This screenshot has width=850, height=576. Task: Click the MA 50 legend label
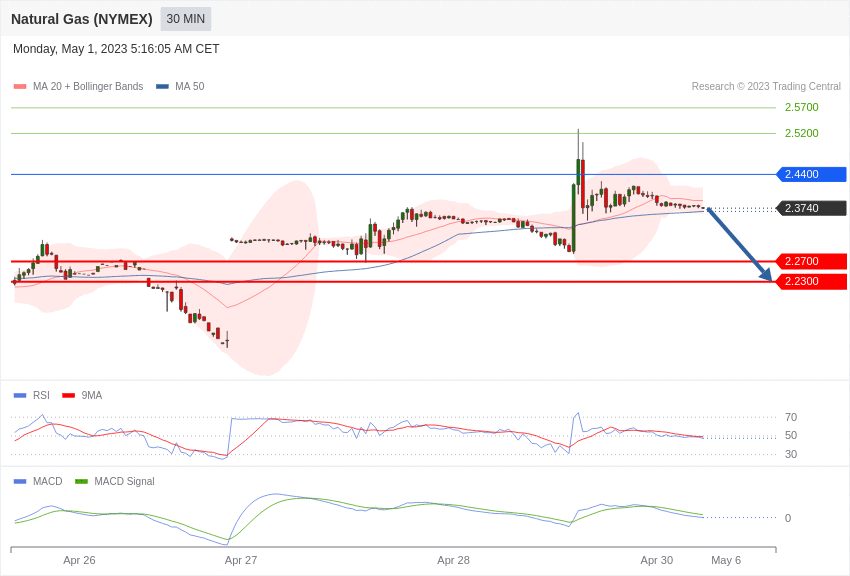(190, 87)
